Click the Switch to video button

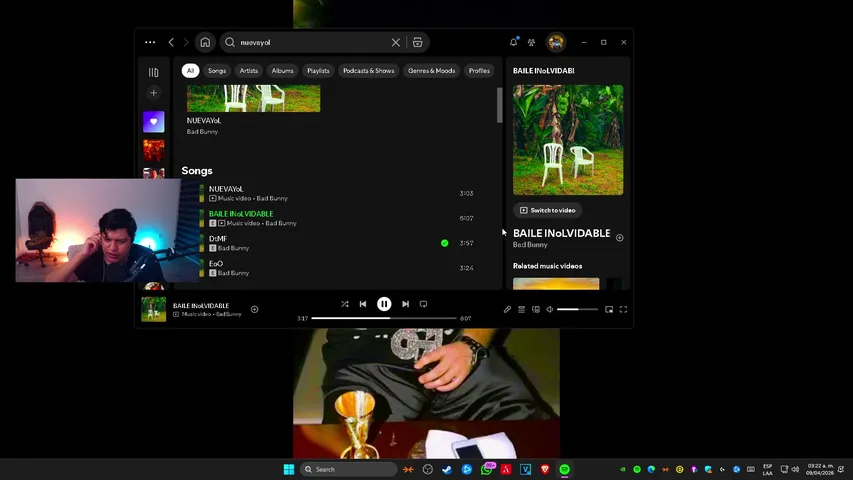click(x=547, y=210)
